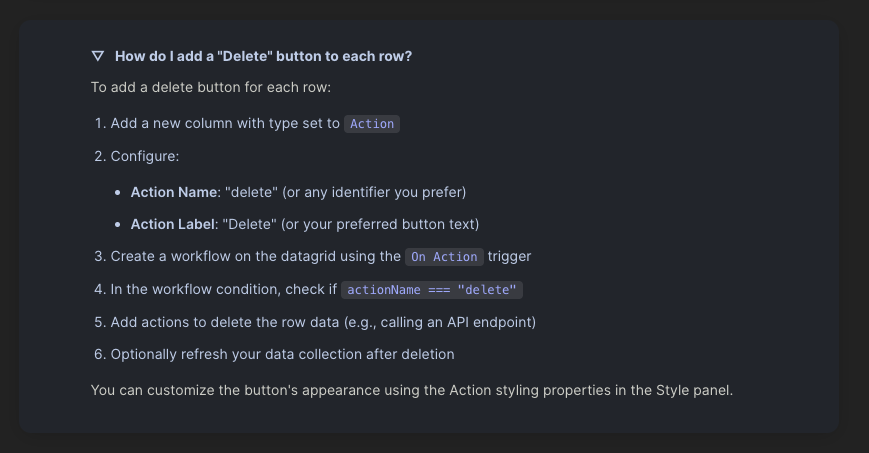Select the "Add a new column" step text
The image size is (869, 453).
[x=225, y=124]
